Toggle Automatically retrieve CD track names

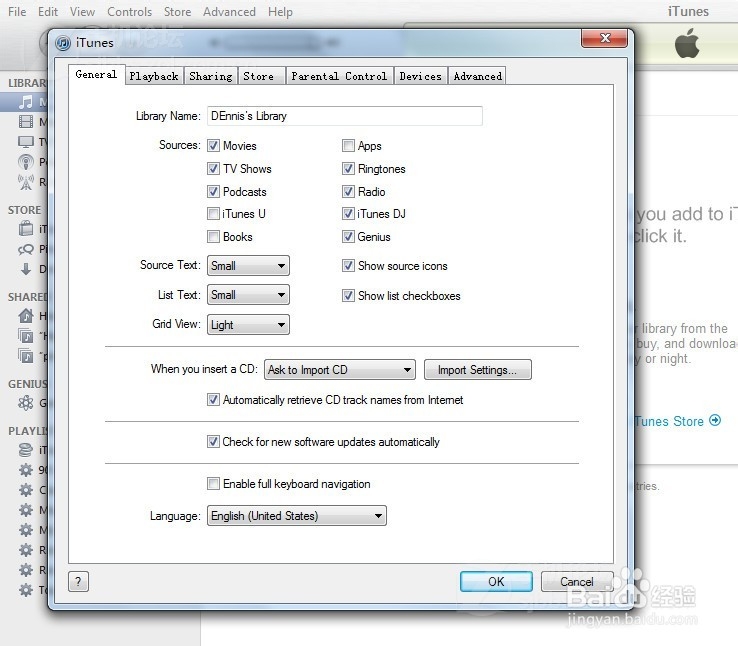coord(213,400)
